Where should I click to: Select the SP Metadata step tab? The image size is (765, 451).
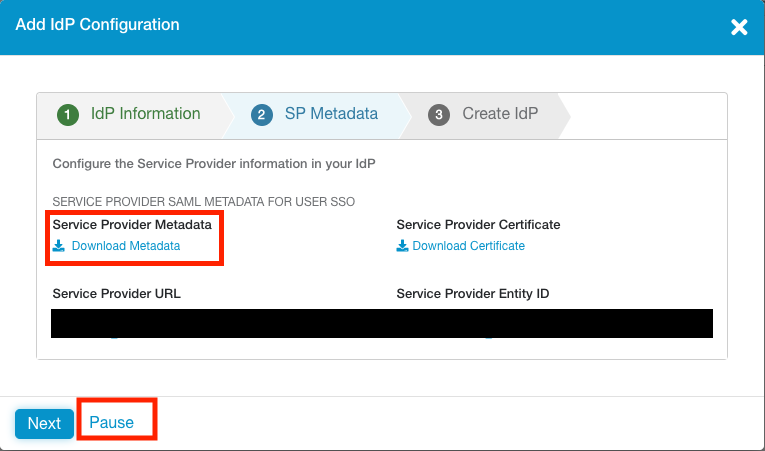tap(331, 114)
